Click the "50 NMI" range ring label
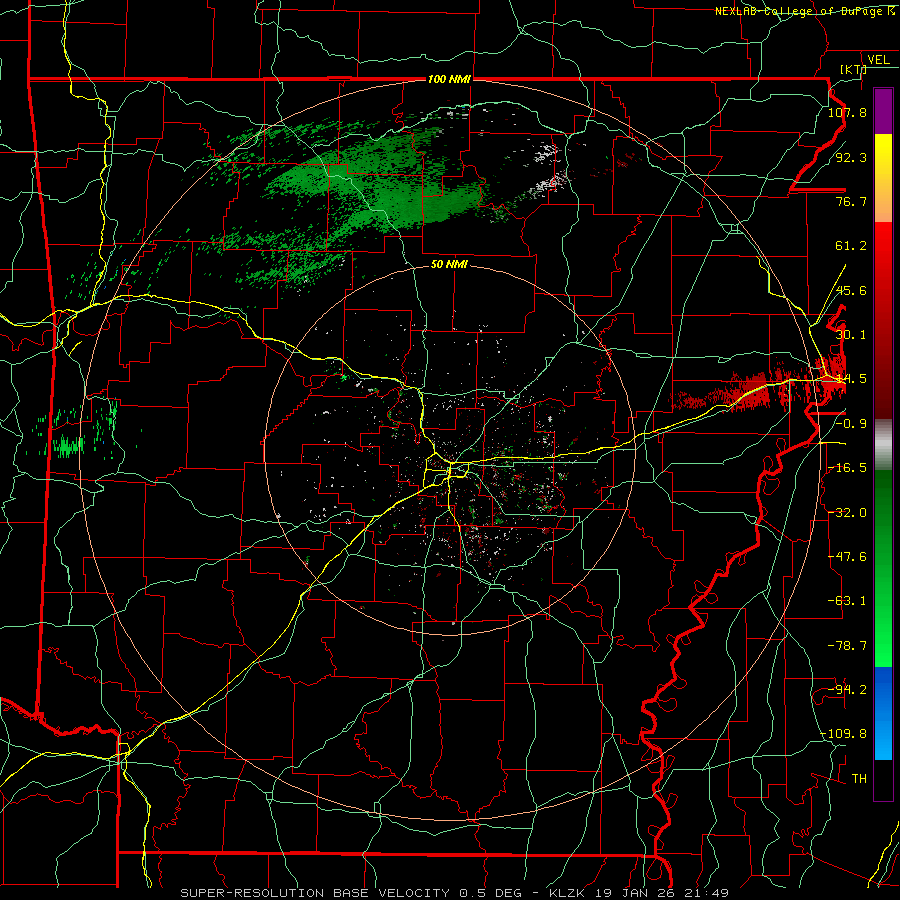The width and height of the screenshot is (900, 900). 449,264
